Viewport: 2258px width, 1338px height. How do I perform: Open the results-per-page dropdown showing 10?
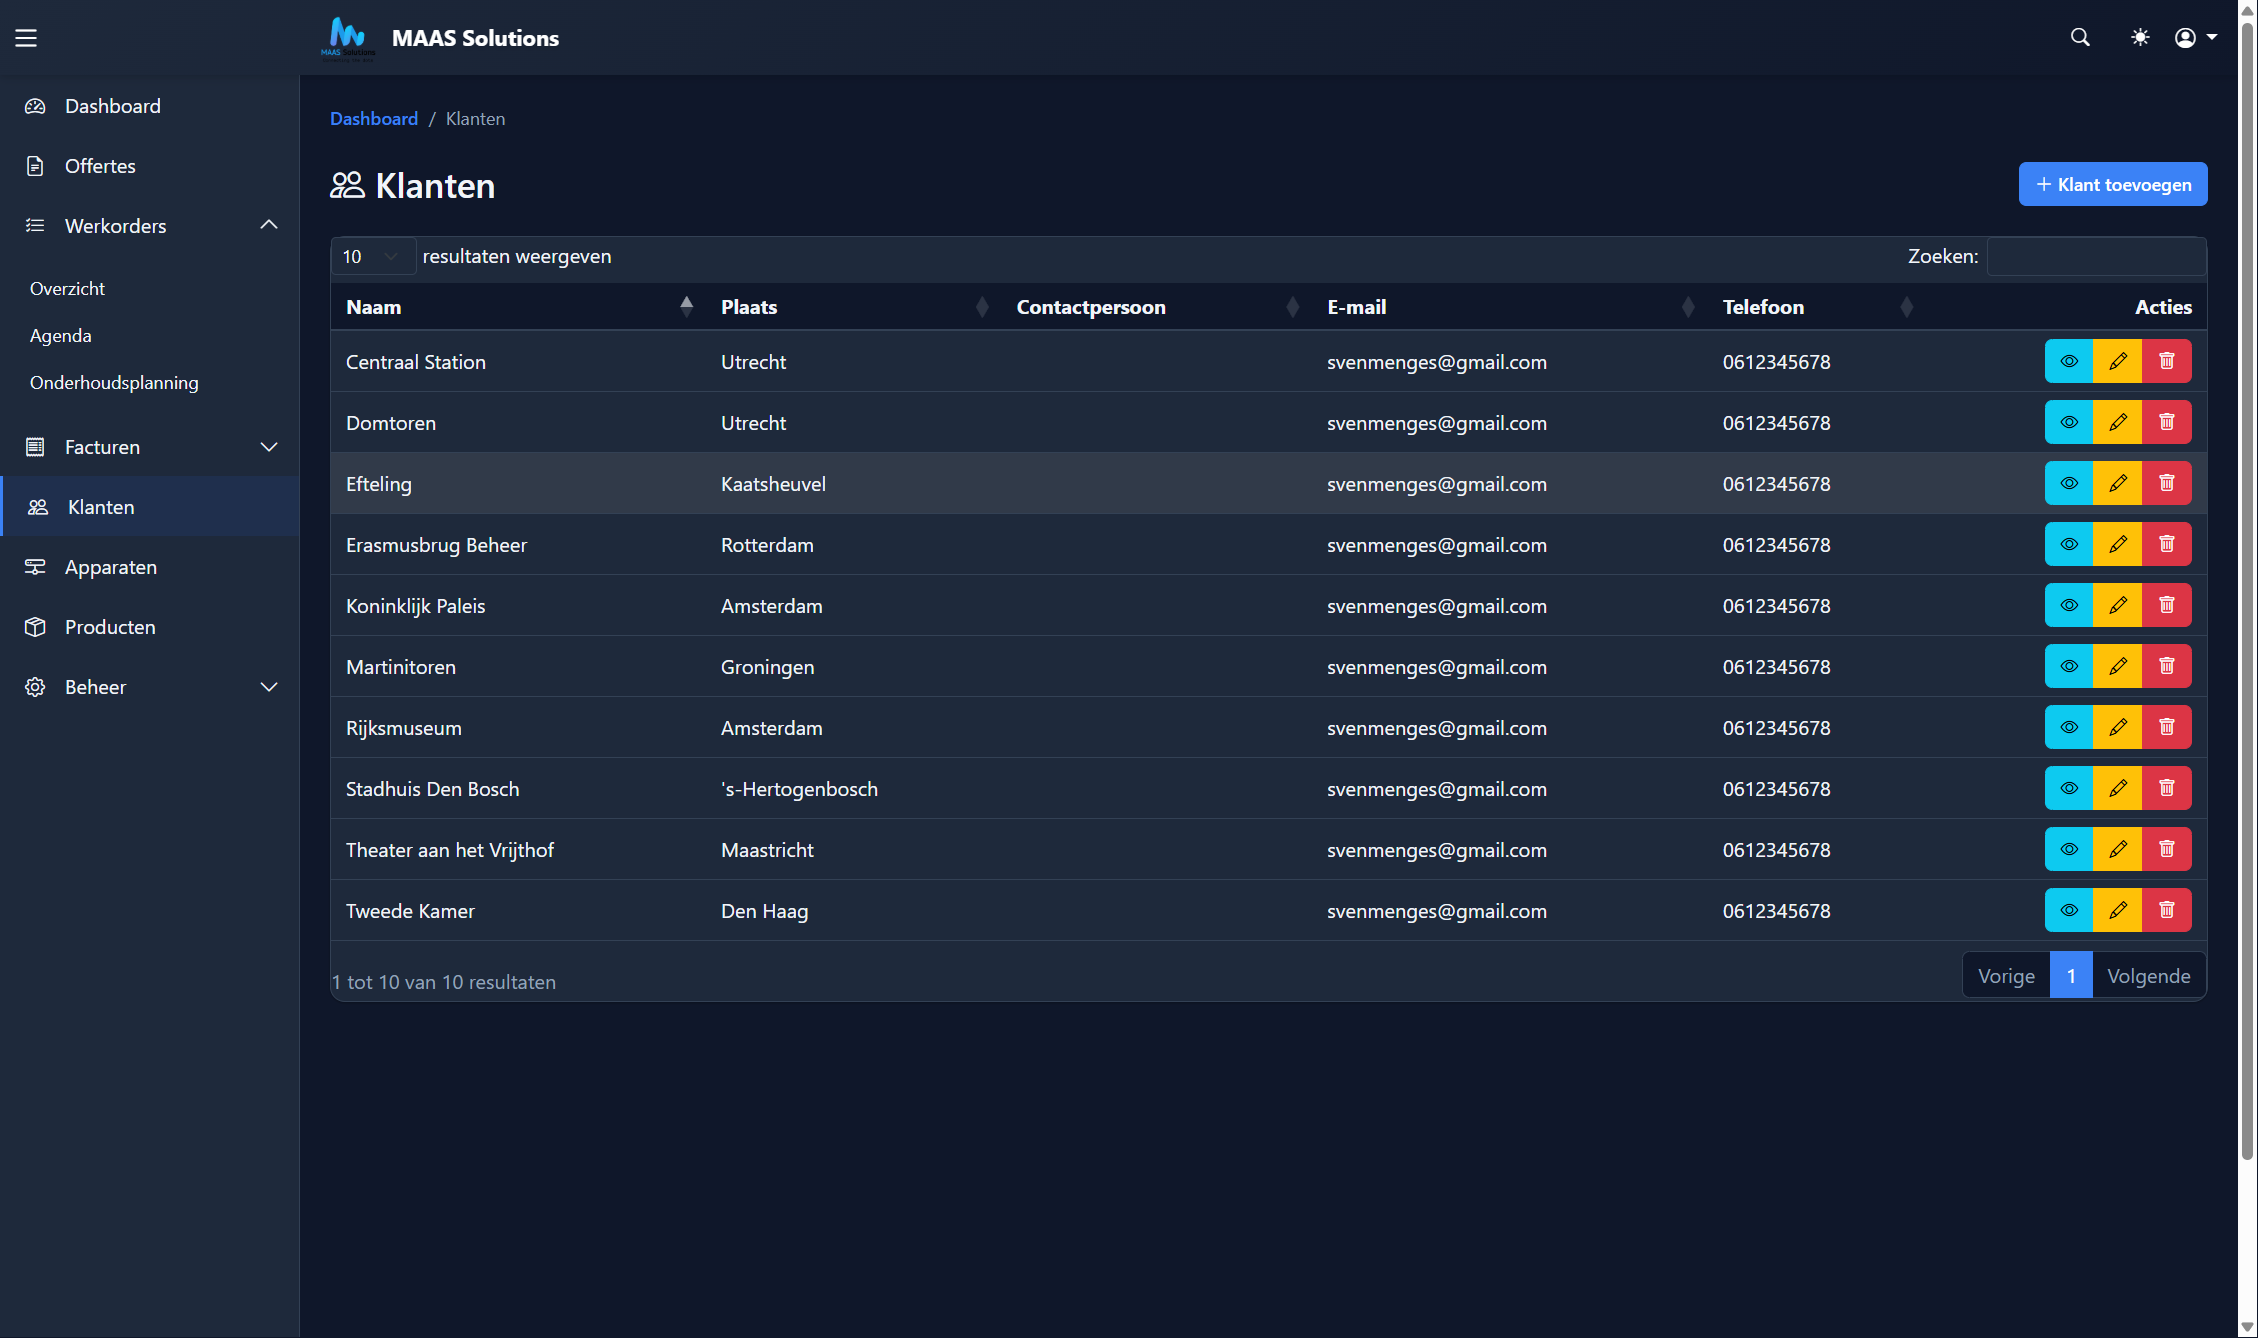372,257
